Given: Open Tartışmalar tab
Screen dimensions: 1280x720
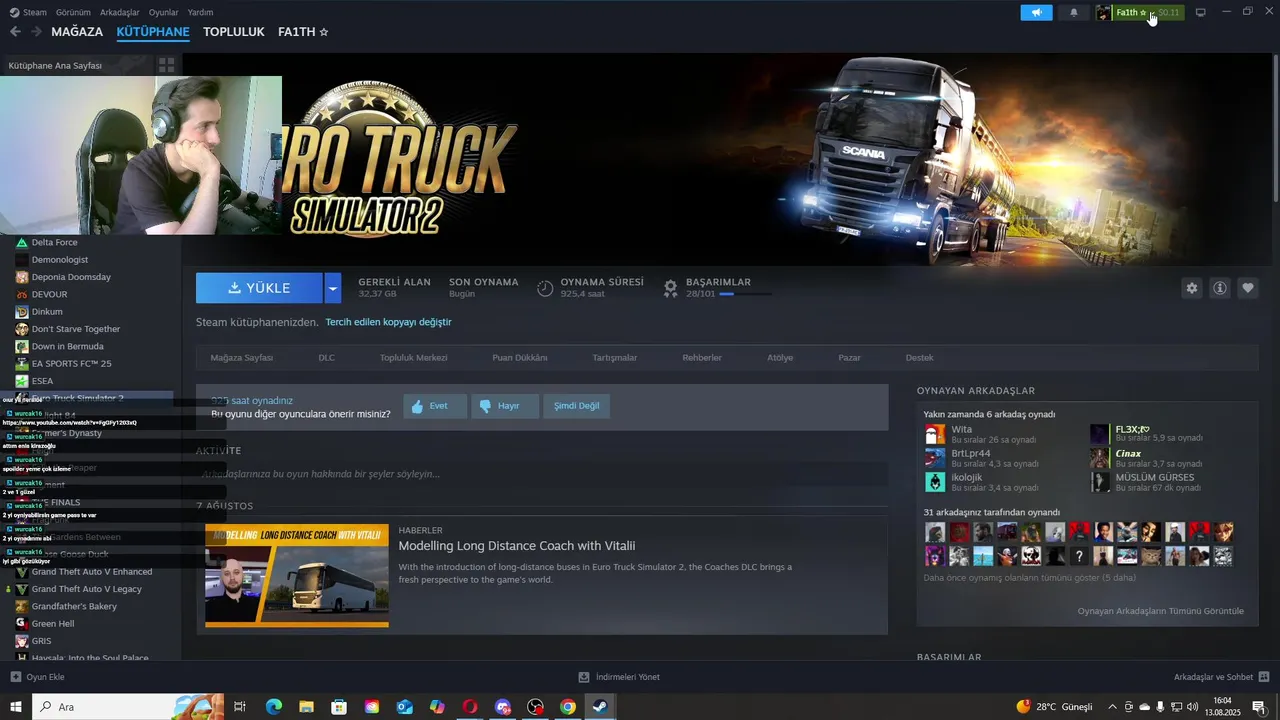Looking at the screenshot, I should click(x=615, y=358).
